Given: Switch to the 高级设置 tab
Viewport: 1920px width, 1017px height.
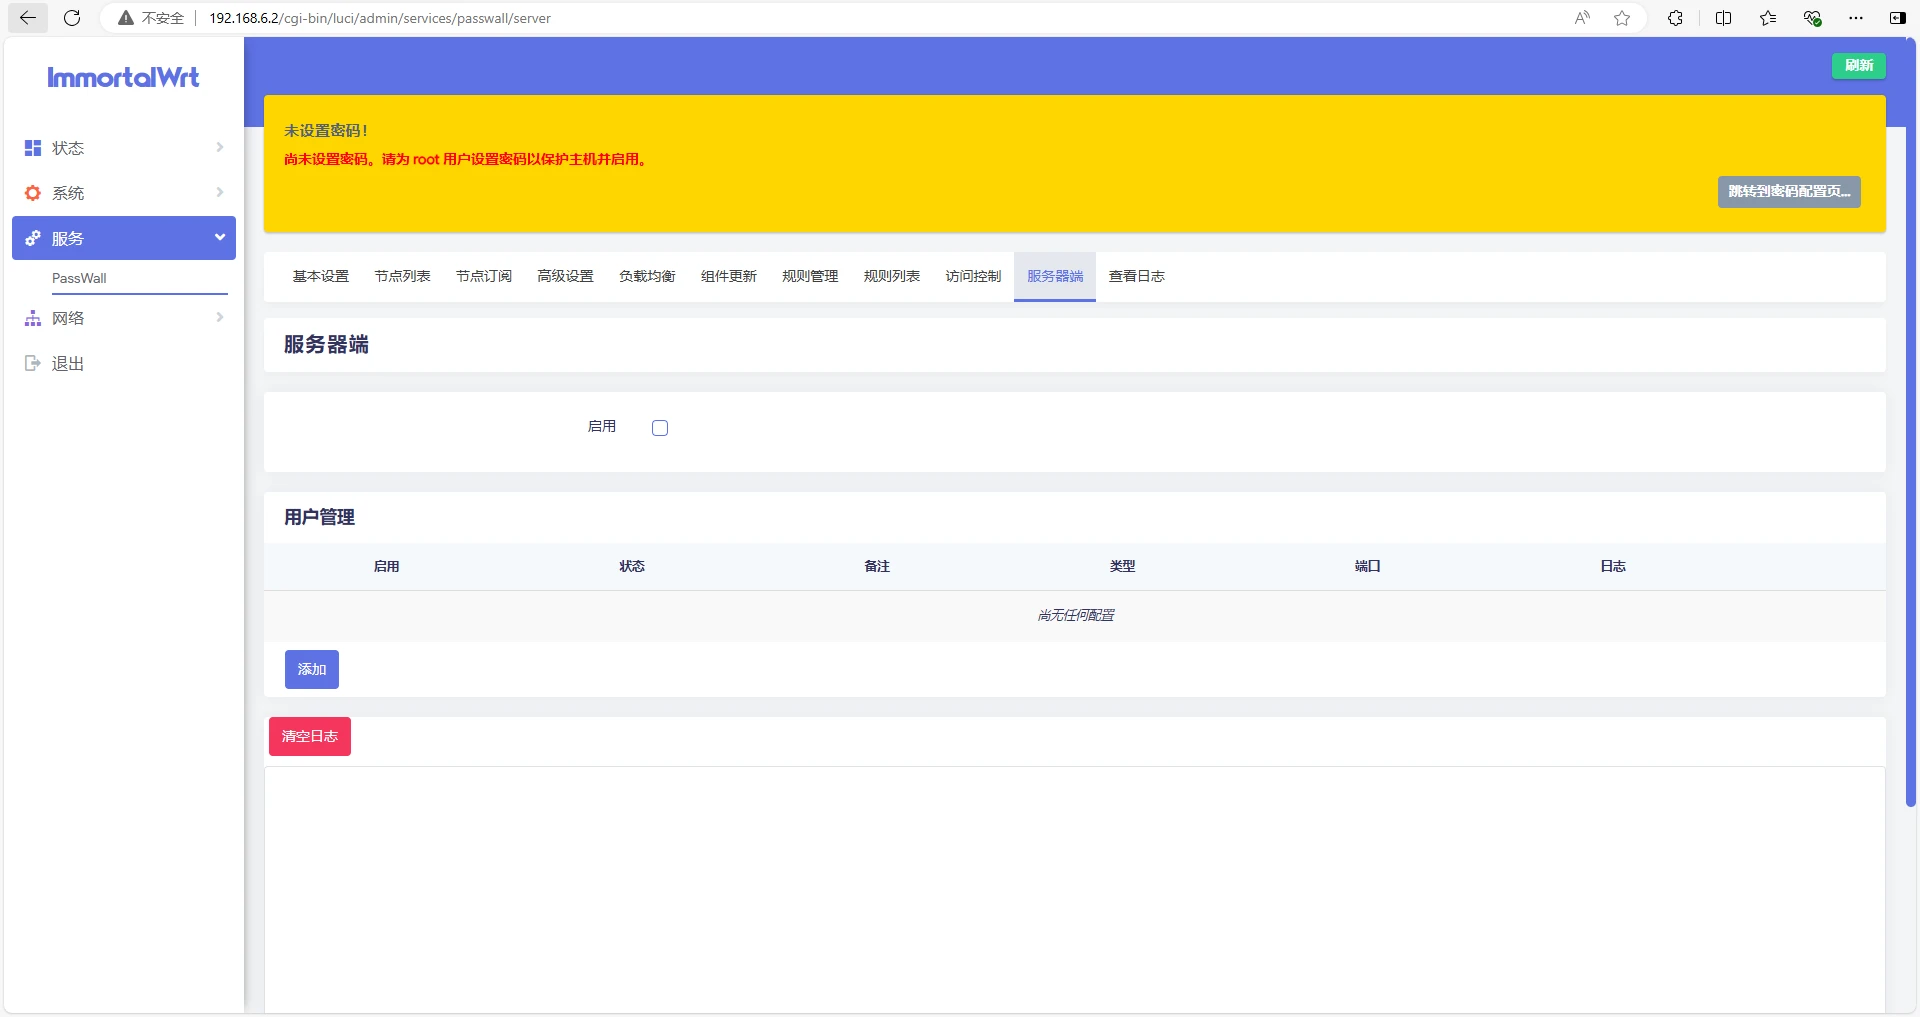Looking at the screenshot, I should (566, 276).
